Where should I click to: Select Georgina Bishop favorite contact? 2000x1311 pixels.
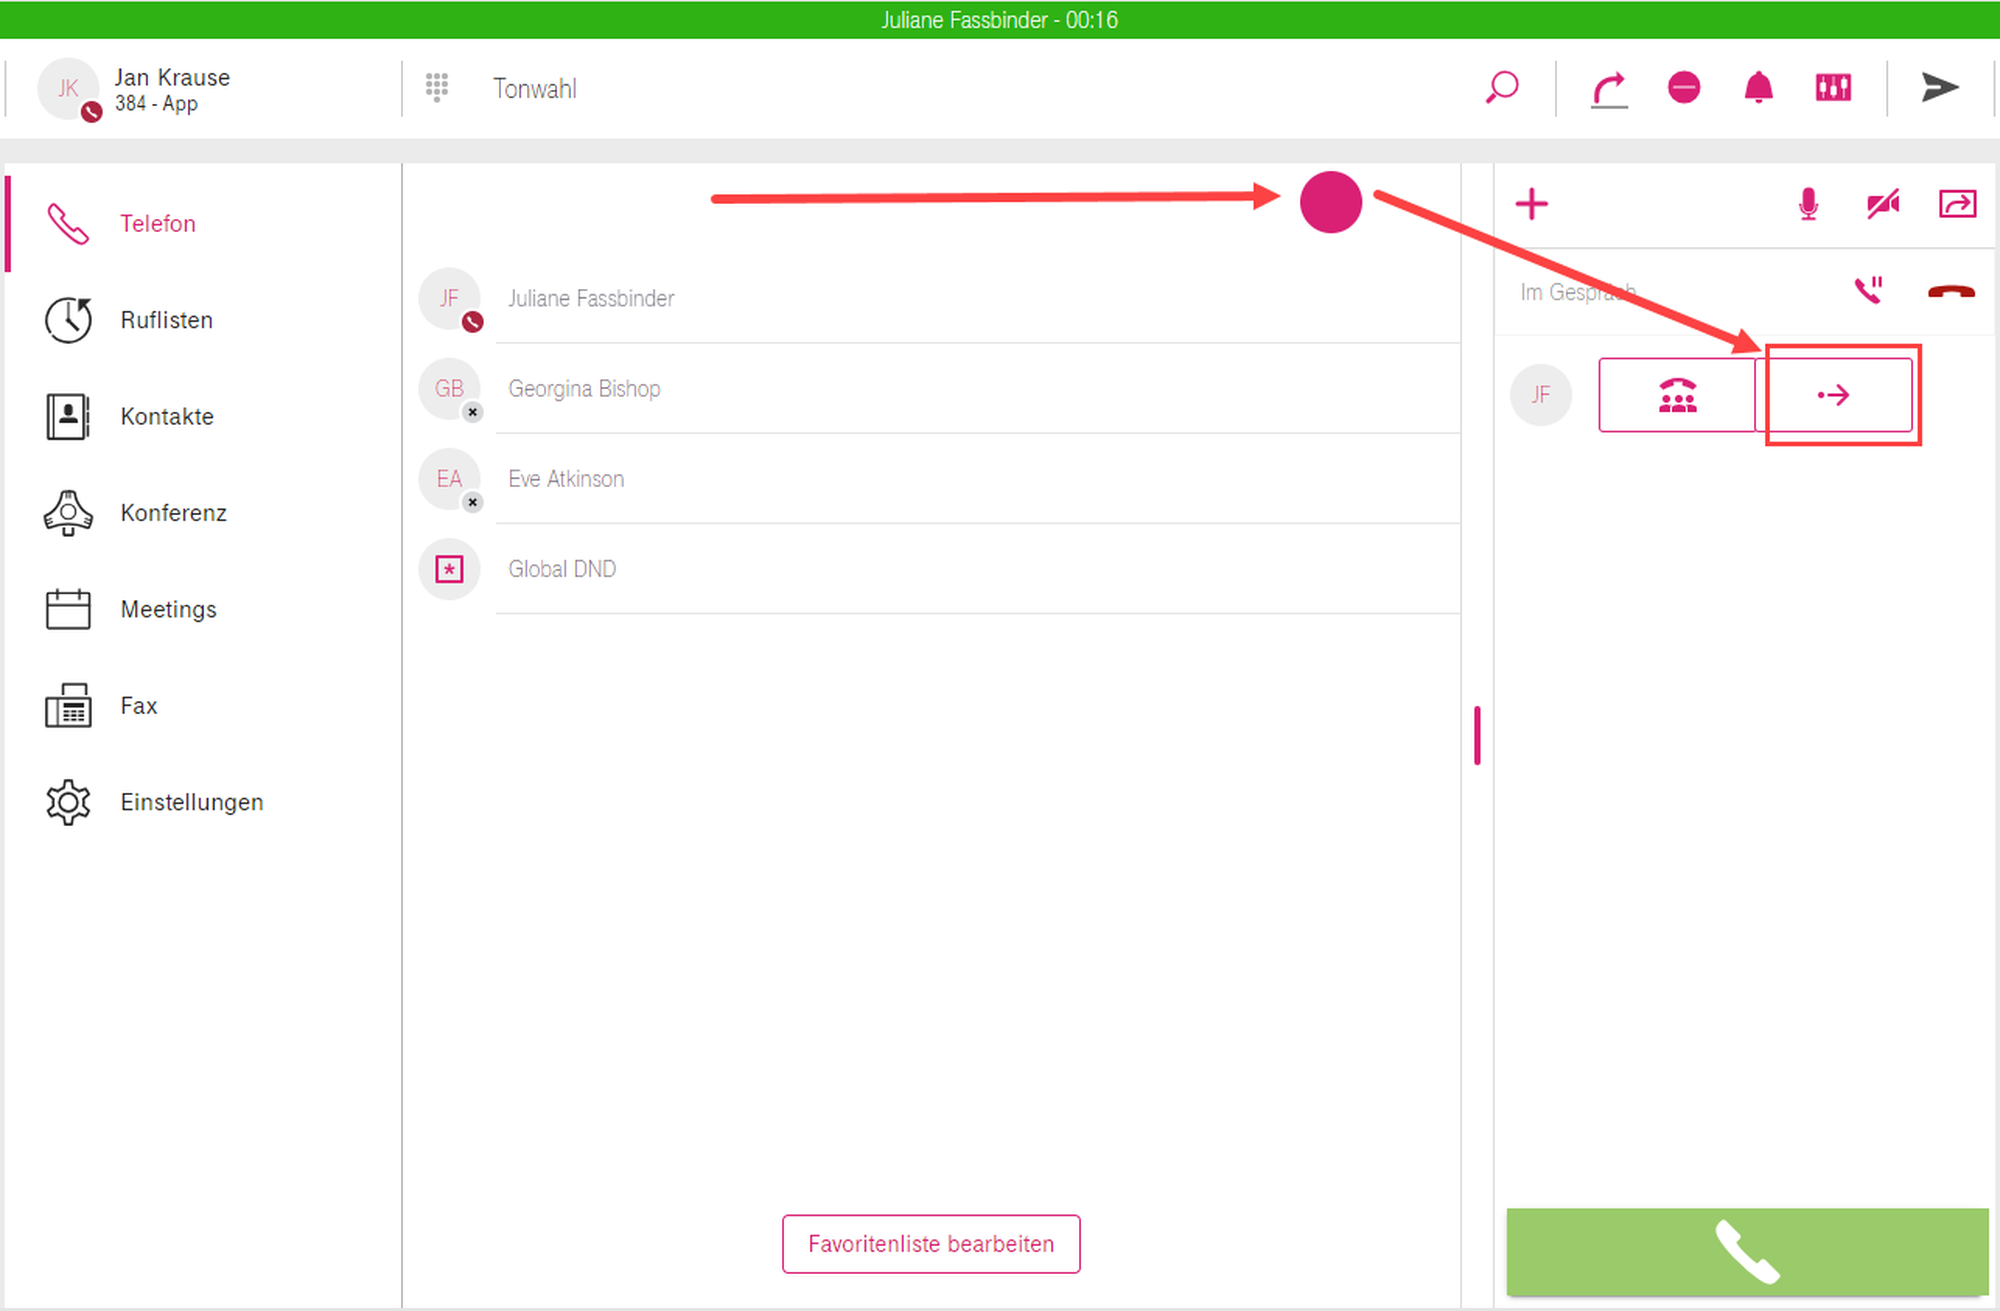(x=584, y=389)
